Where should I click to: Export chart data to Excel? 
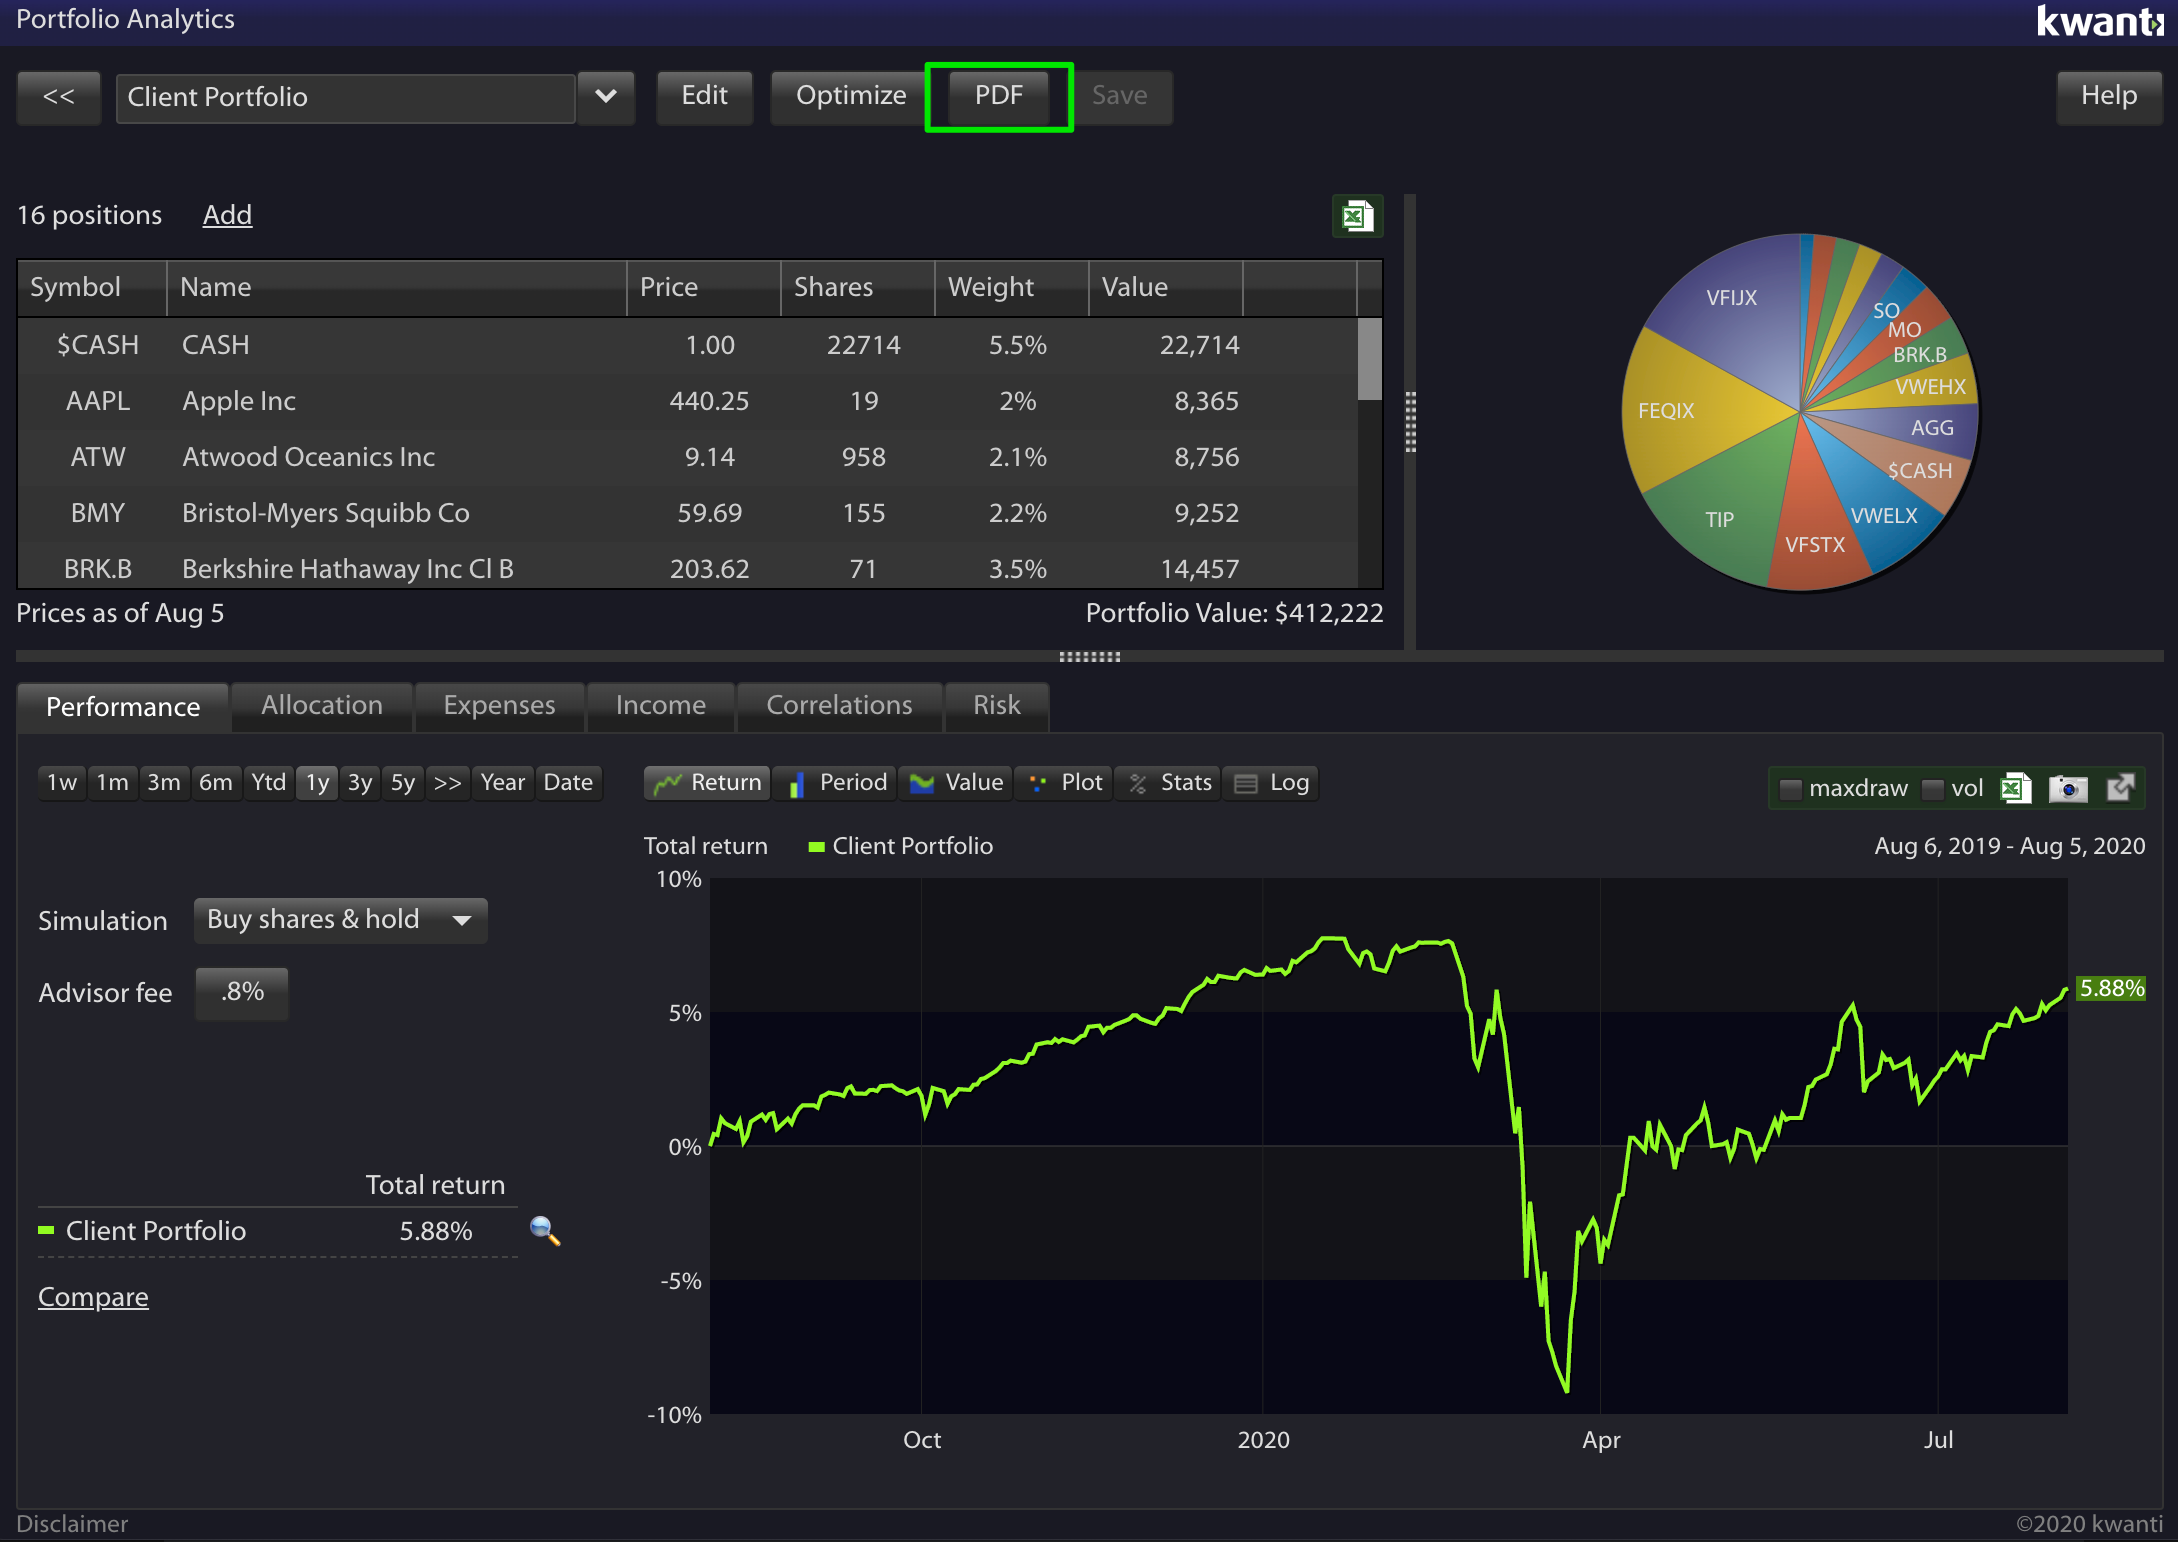2015,788
